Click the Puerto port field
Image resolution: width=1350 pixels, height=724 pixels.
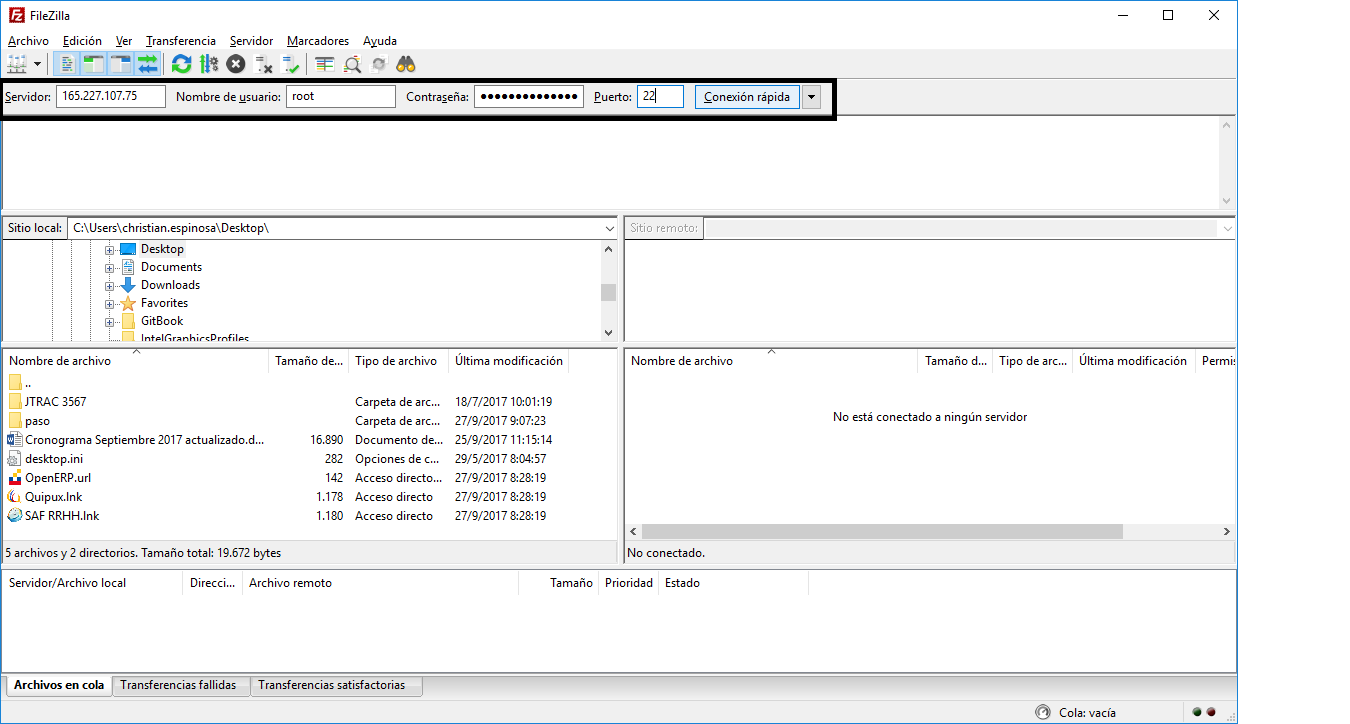click(x=660, y=97)
